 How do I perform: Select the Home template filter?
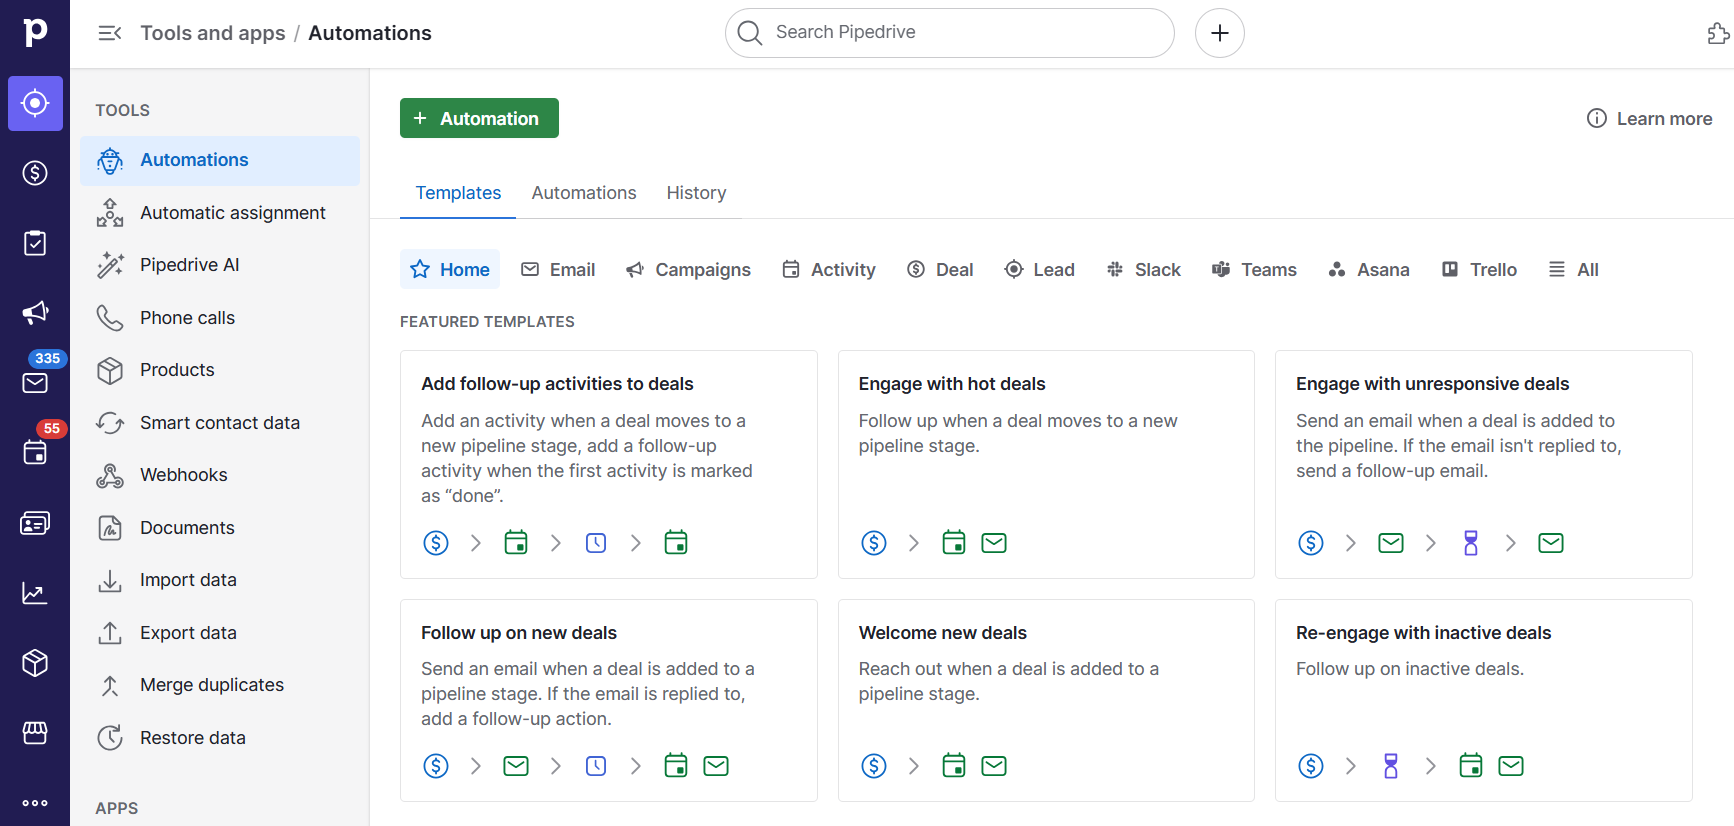tap(450, 269)
